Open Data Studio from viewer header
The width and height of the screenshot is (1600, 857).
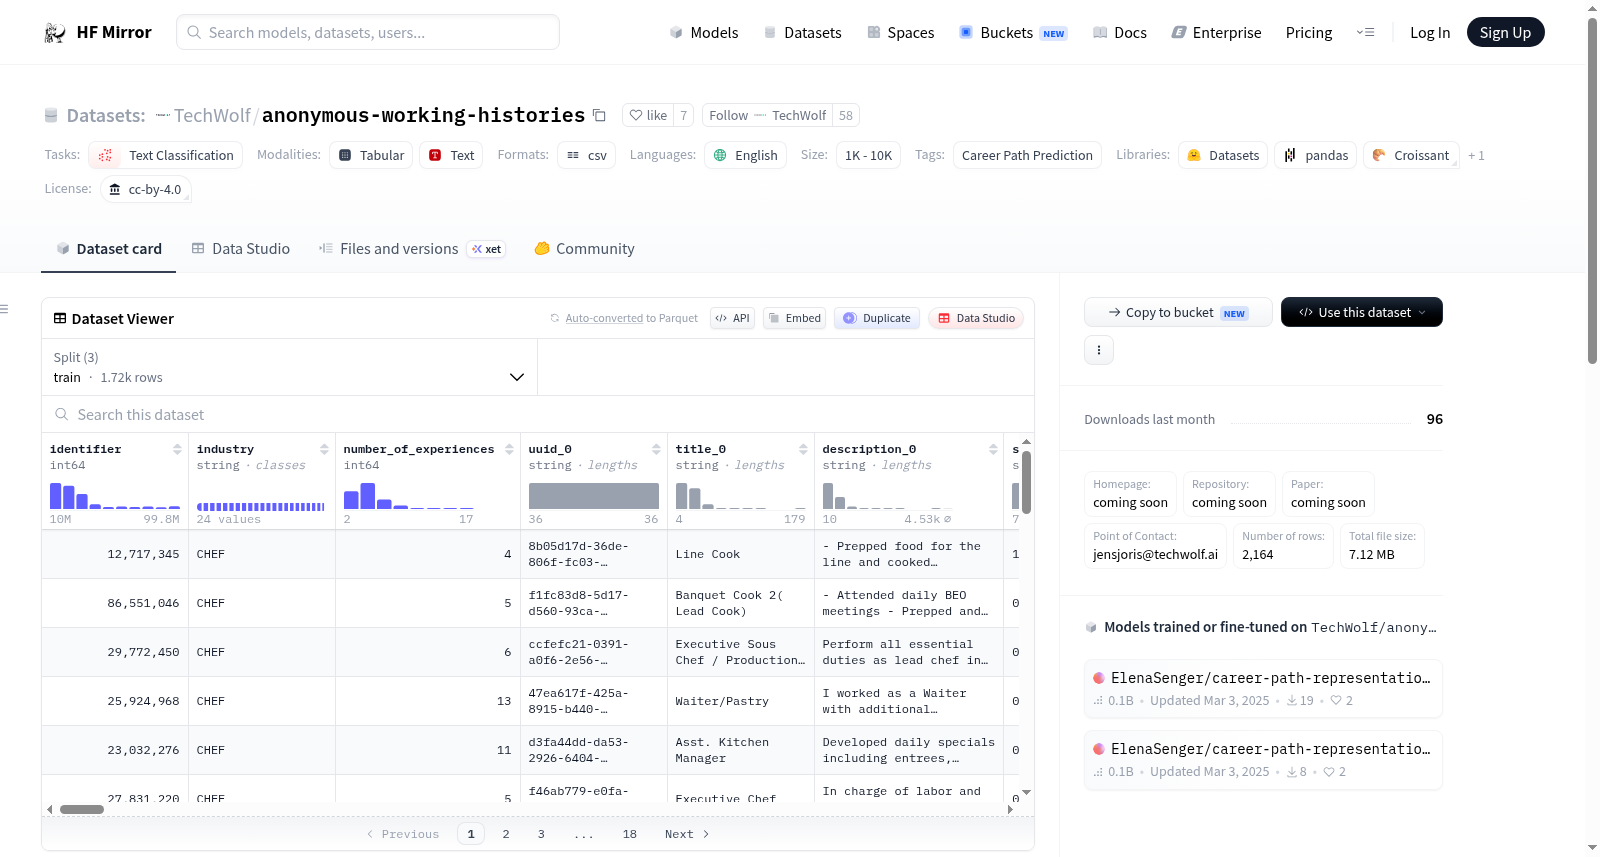[975, 318]
